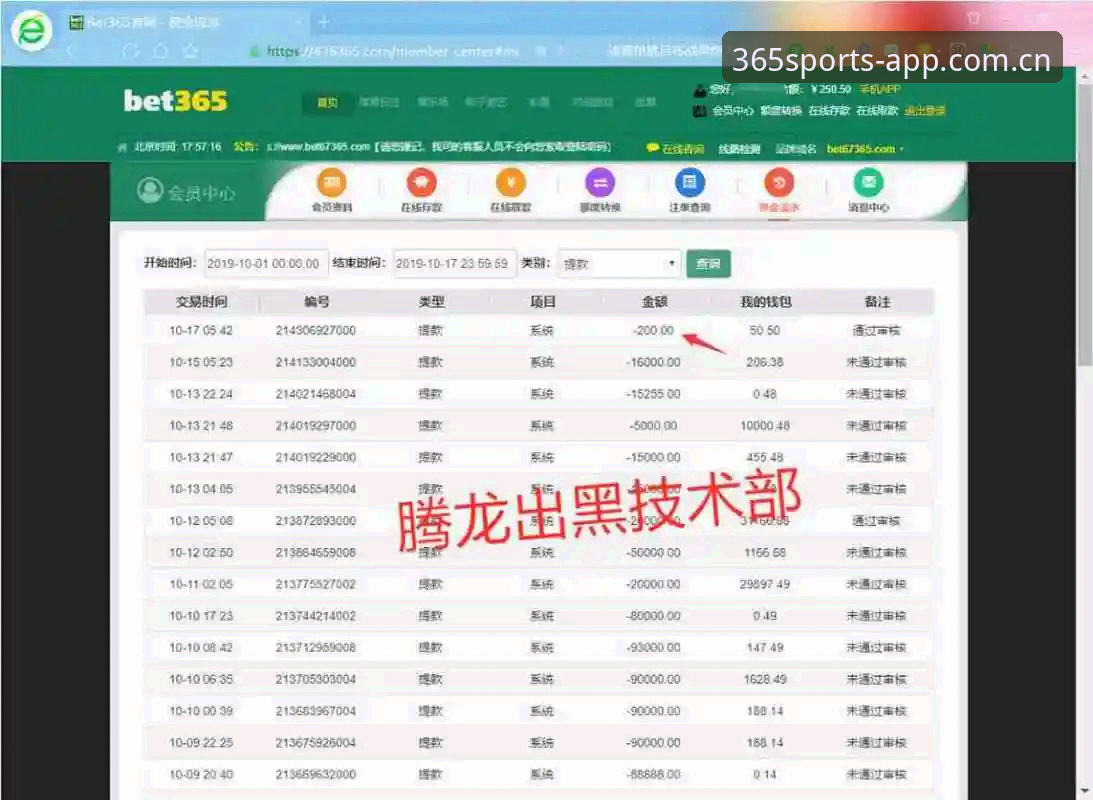Open the 类别 dropdown showing 提款
The height and width of the screenshot is (800, 1093).
click(x=619, y=263)
